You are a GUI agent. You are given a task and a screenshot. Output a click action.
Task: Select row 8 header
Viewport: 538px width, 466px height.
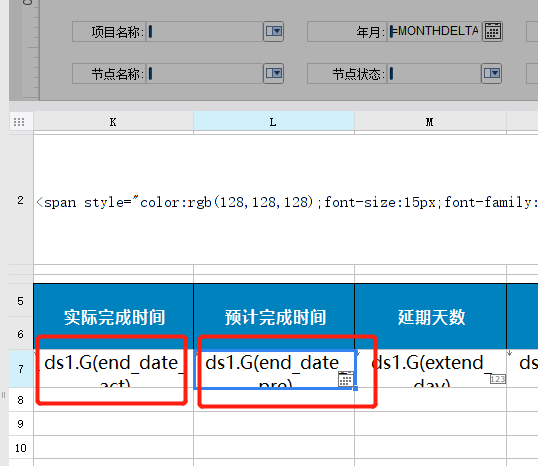[x=21, y=400]
